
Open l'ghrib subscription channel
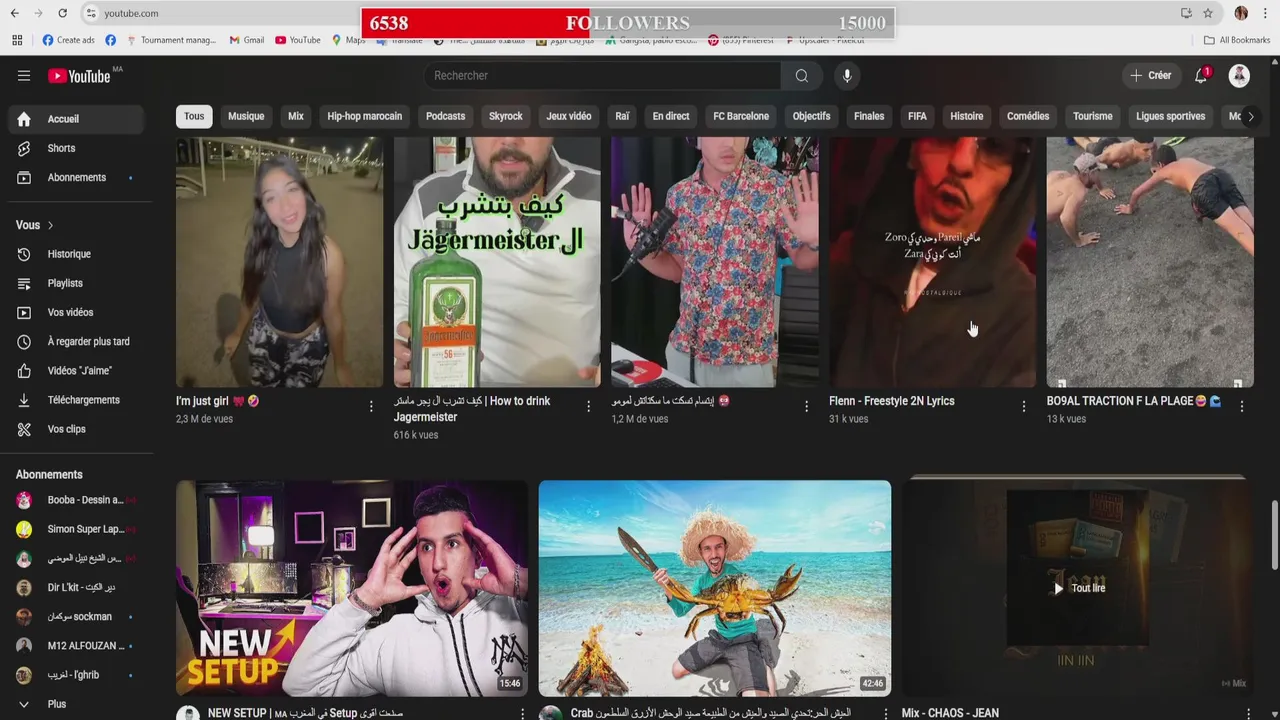pyautogui.click(x=76, y=675)
